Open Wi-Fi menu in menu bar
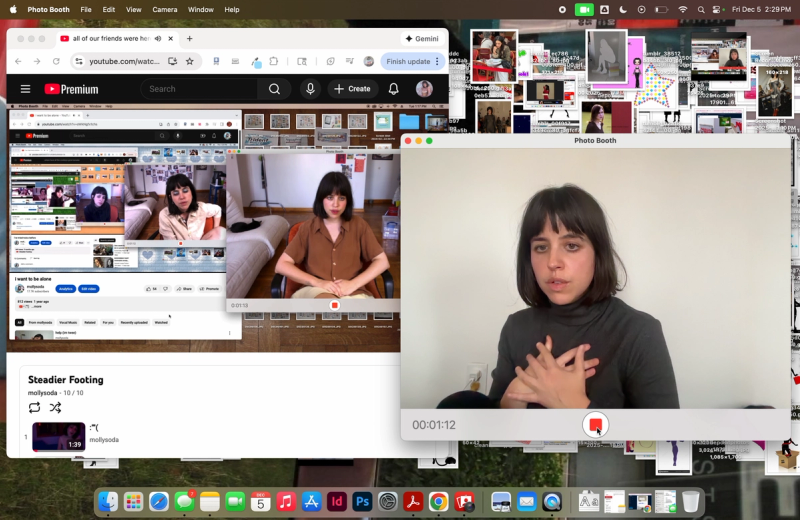Image resolution: width=800 pixels, height=520 pixels. (683, 9)
